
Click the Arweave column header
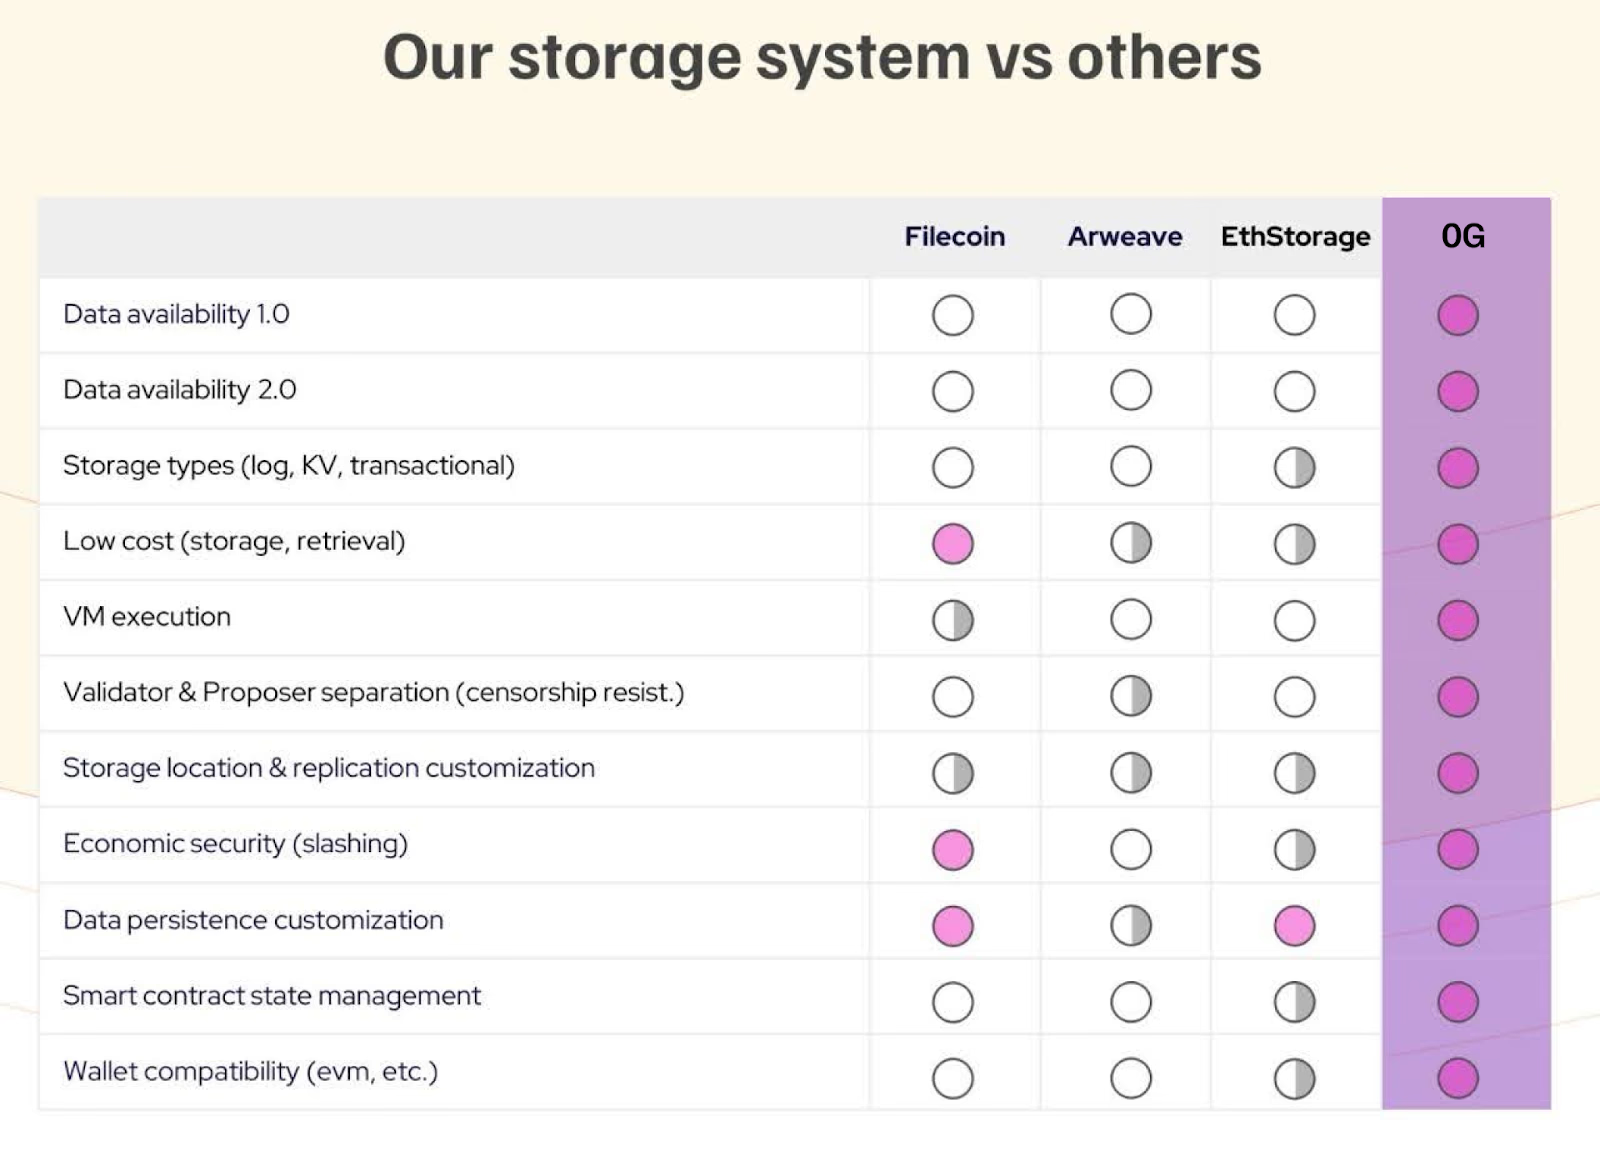click(1124, 236)
